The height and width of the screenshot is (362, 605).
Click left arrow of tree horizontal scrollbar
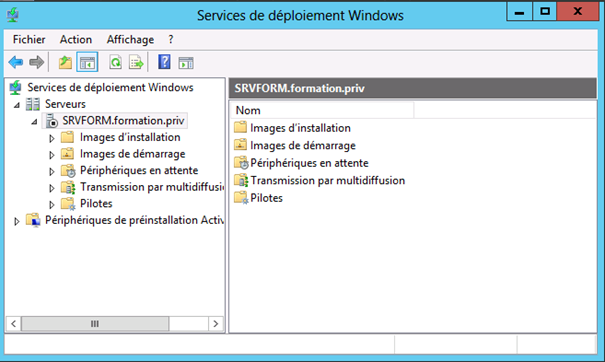[14, 323]
